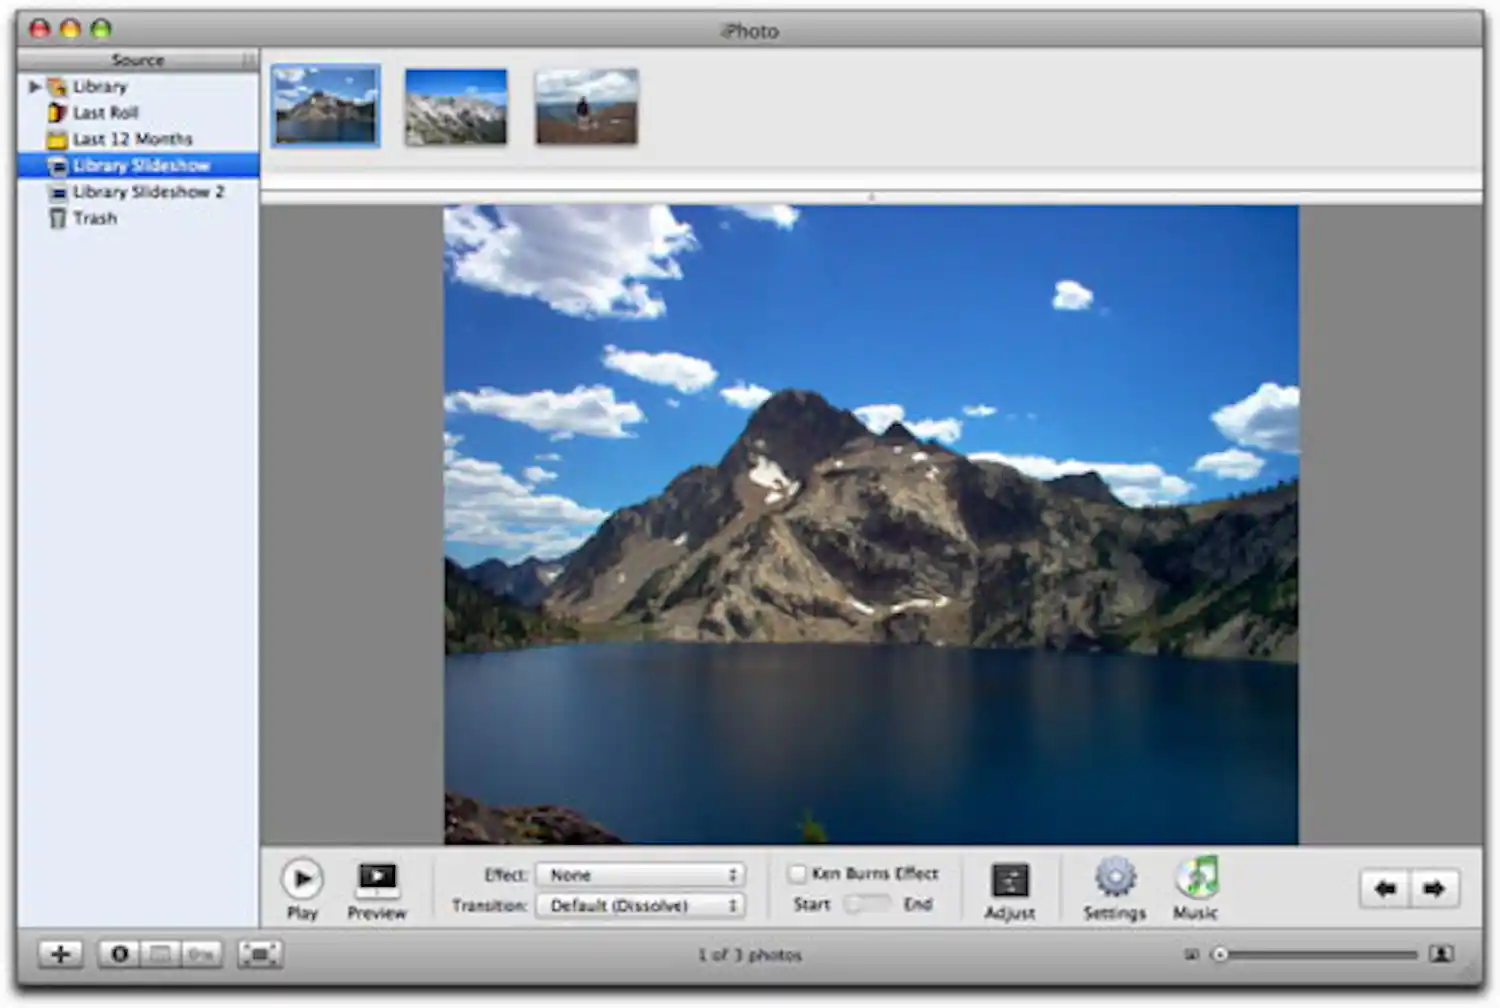
Task: Open the Music chooser
Action: (x=1196, y=878)
